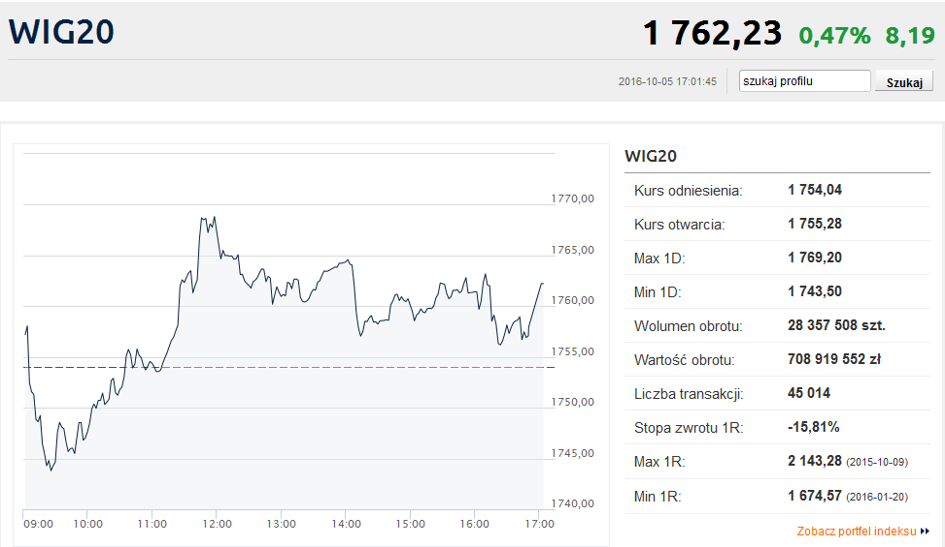Click the Max 1D value 1 769,20

[815, 258]
